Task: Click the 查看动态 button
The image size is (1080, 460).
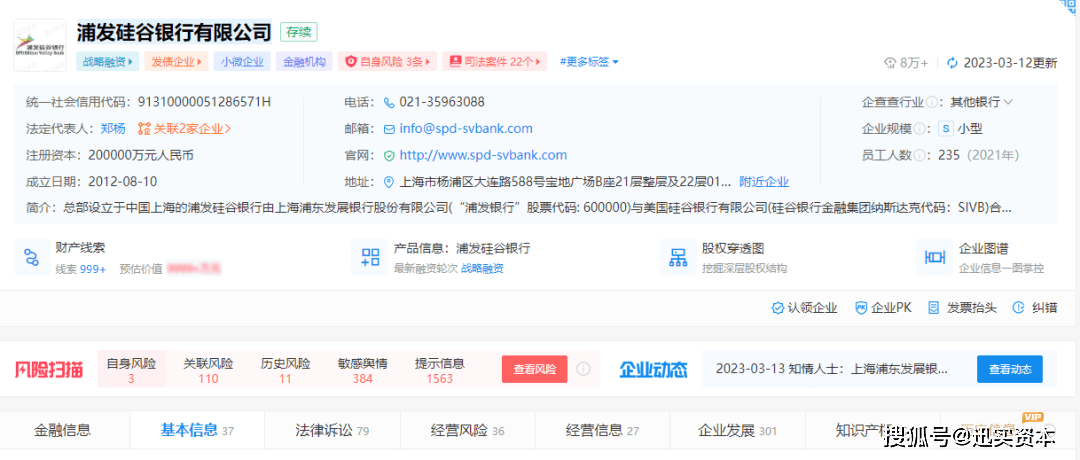Action: 1009,369
